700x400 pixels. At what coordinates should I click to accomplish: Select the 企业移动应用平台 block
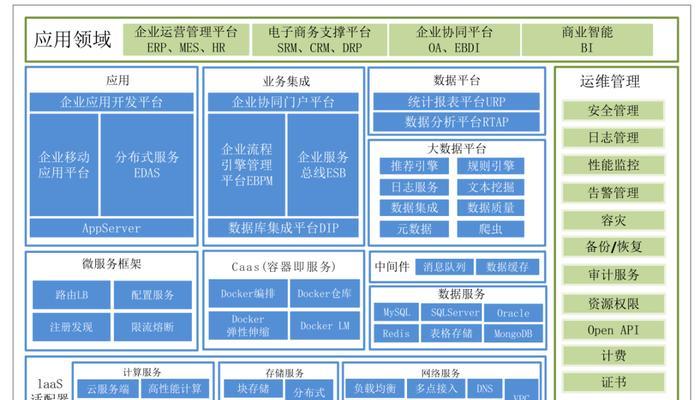coord(64,165)
